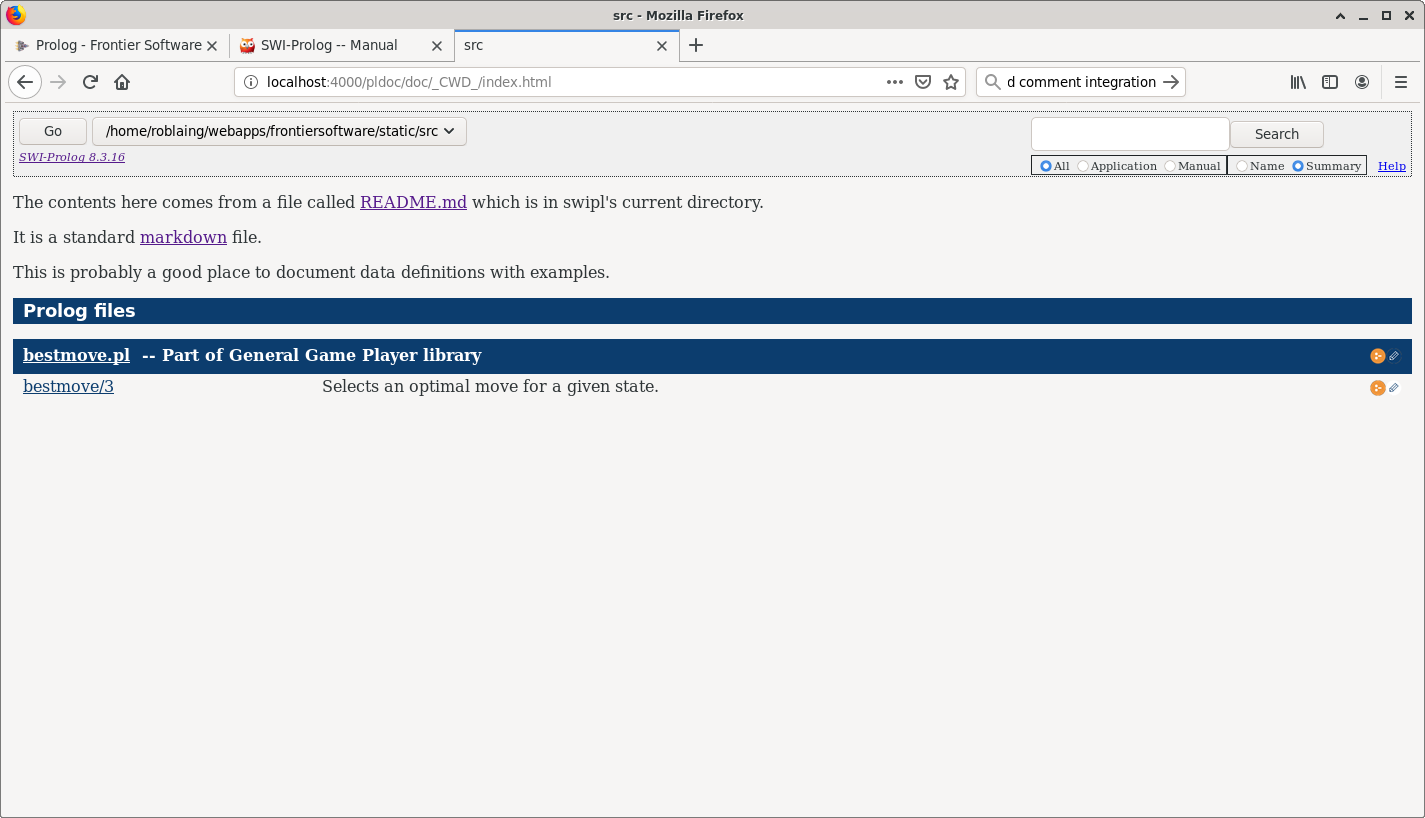Close the src tab
Viewport: 1425px width, 818px height.
click(662, 45)
